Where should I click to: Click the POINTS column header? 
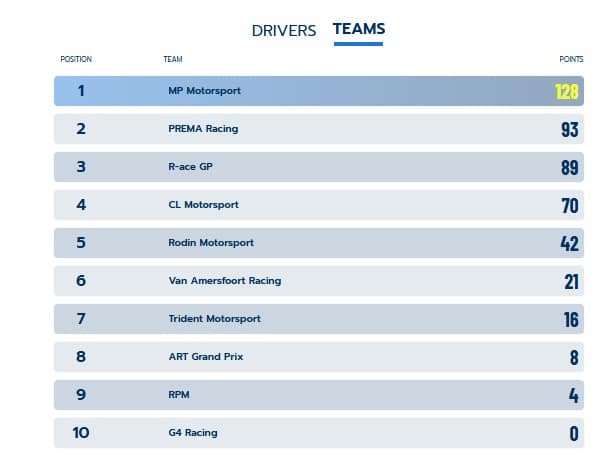571,59
